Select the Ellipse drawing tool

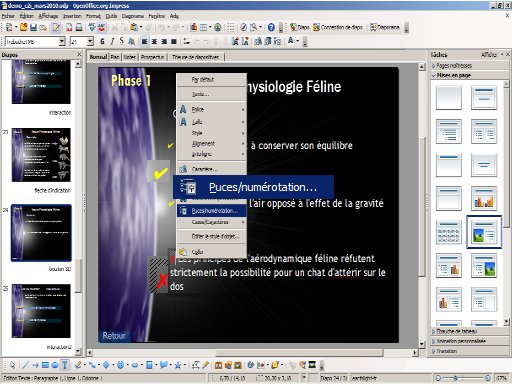click(55, 365)
